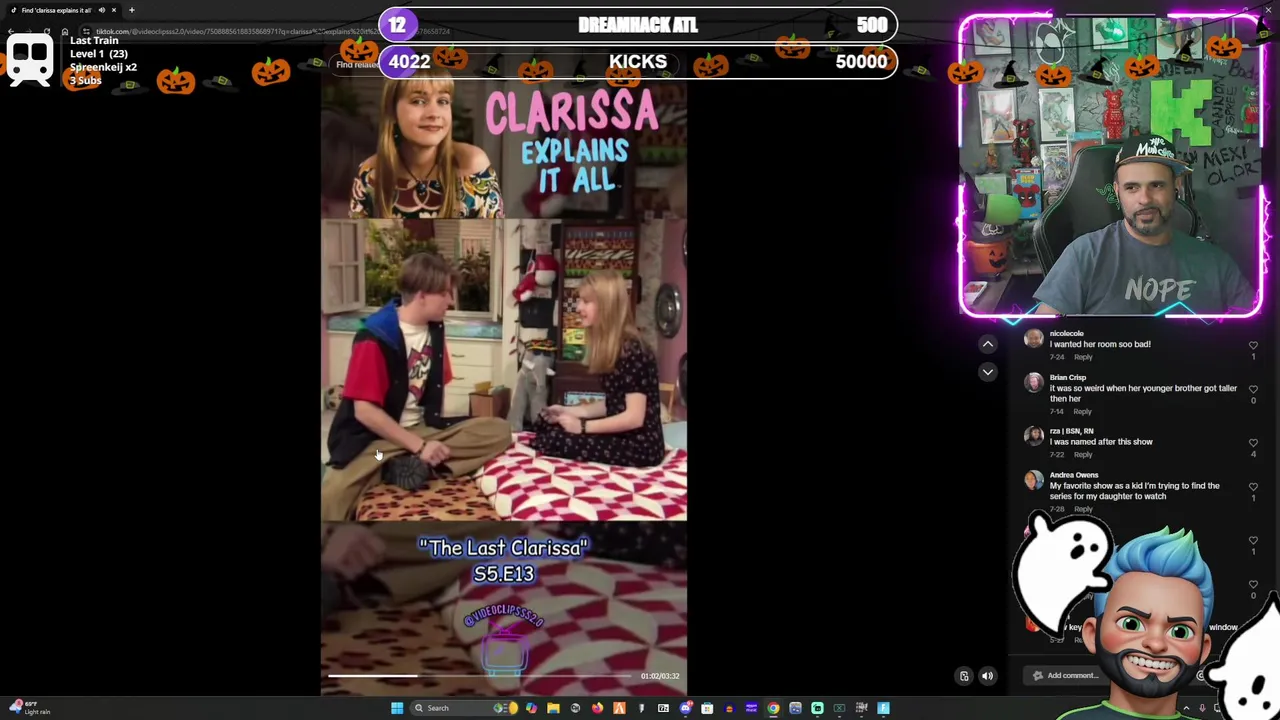Image resolution: width=1280 pixels, height=720 pixels.
Task: Like Brian Crisp's comment
Action: coord(1253,389)
